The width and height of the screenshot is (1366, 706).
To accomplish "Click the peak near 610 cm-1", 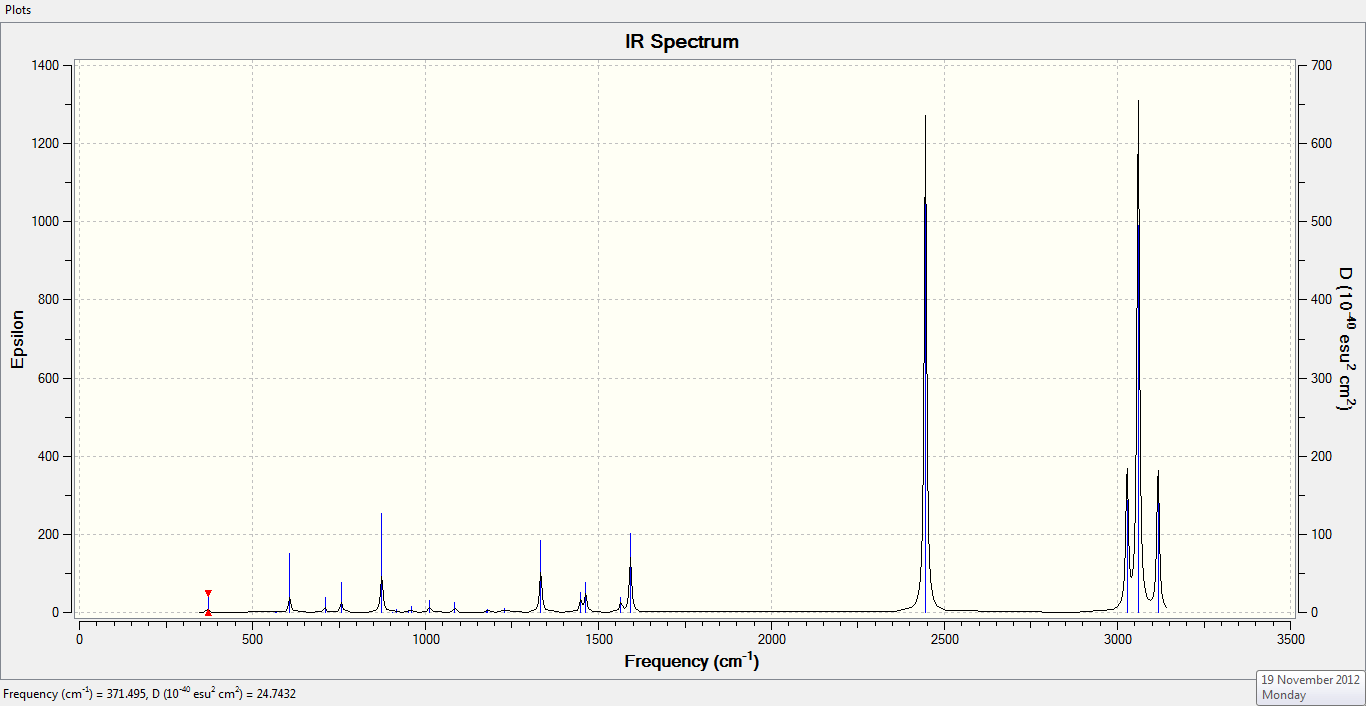I will 289,583.
